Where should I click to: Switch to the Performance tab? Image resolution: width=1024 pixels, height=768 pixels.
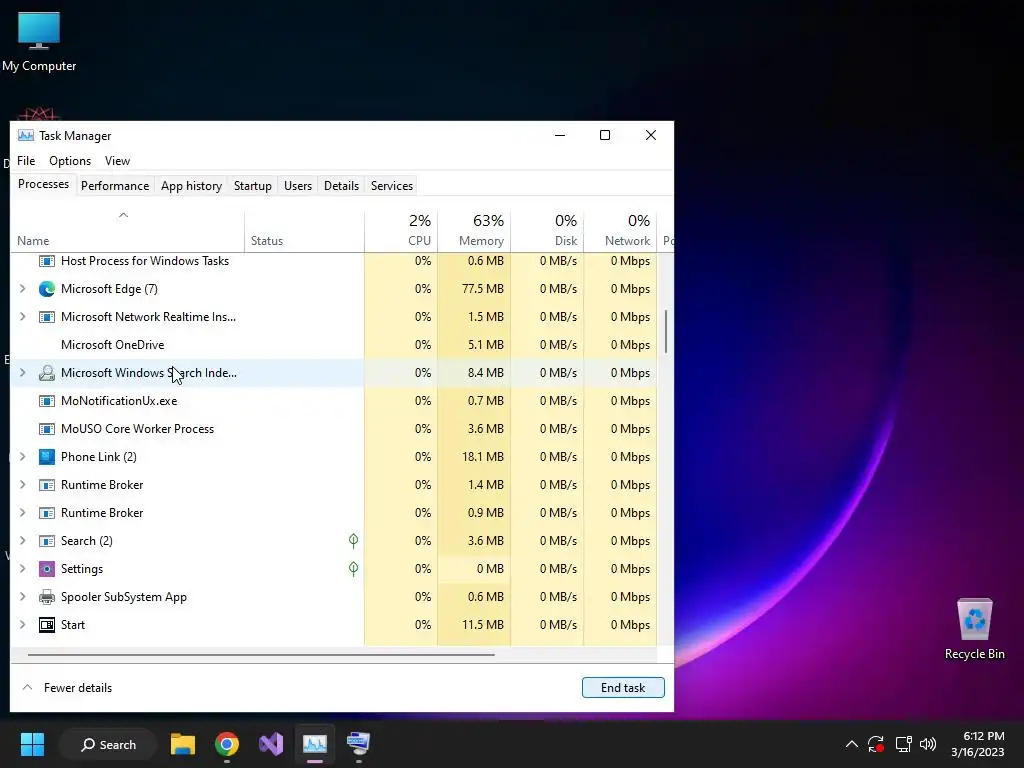[115, 186]
